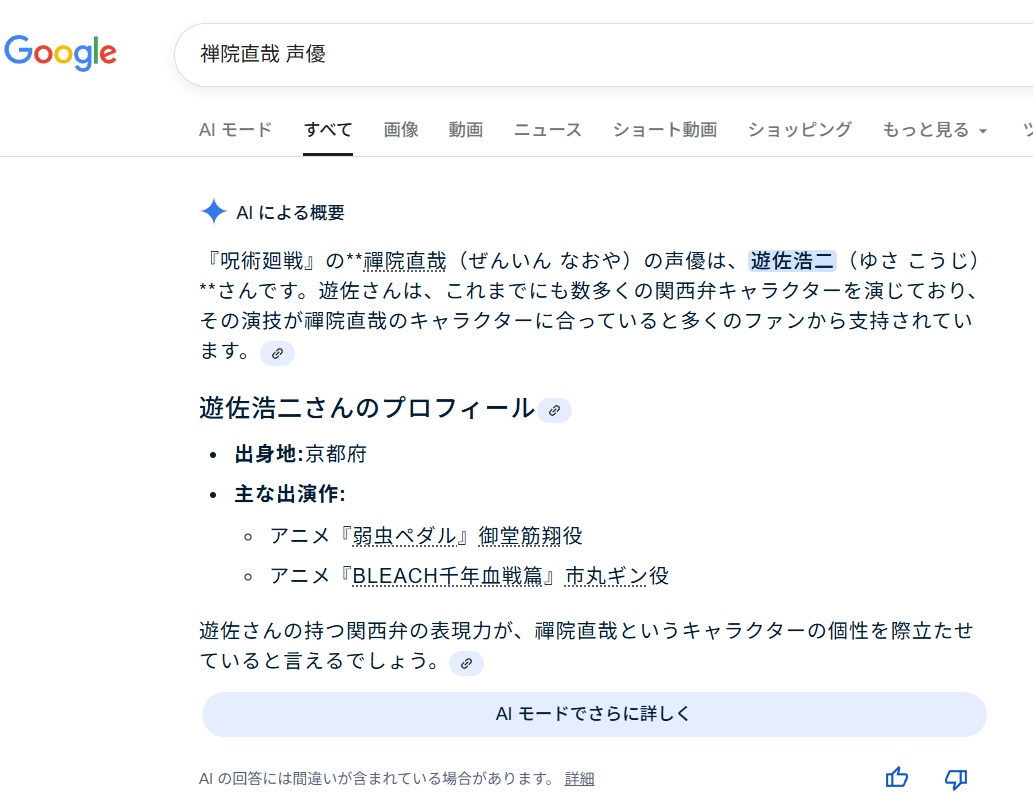Click the underlined 禅院直哉 link
Viewport: 1033px width, 811px height.
405,261
